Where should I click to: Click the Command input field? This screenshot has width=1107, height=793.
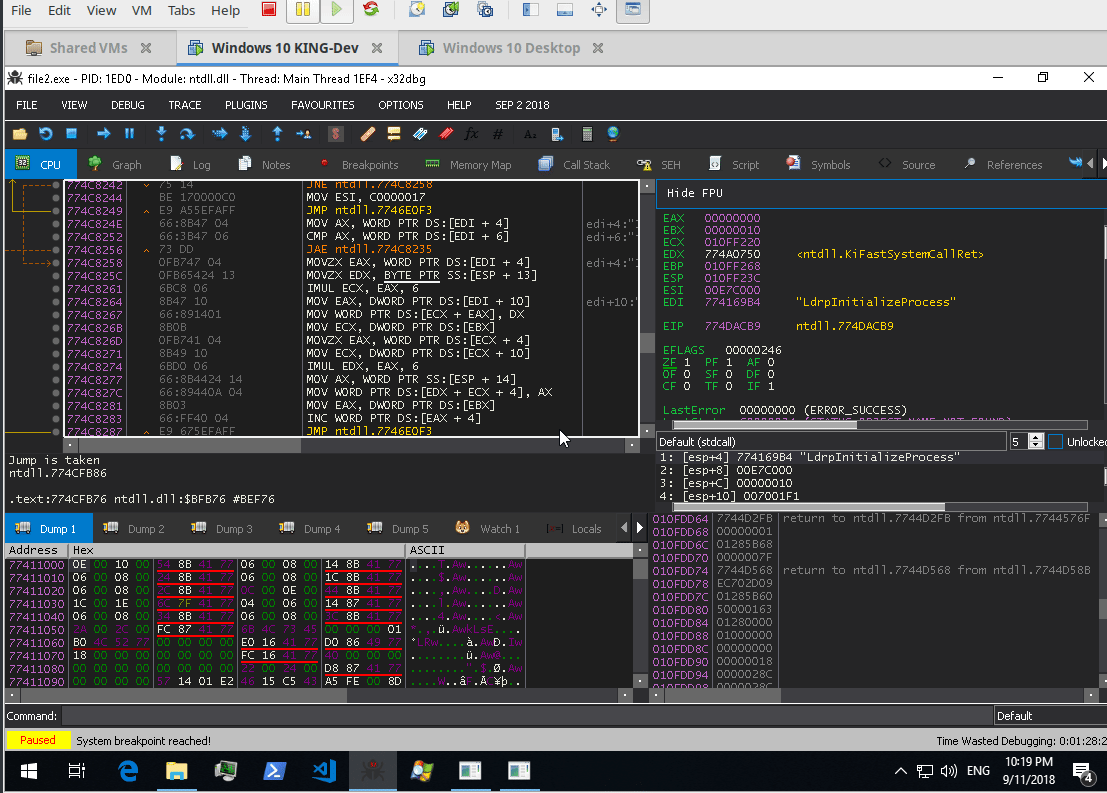[526, 716]
